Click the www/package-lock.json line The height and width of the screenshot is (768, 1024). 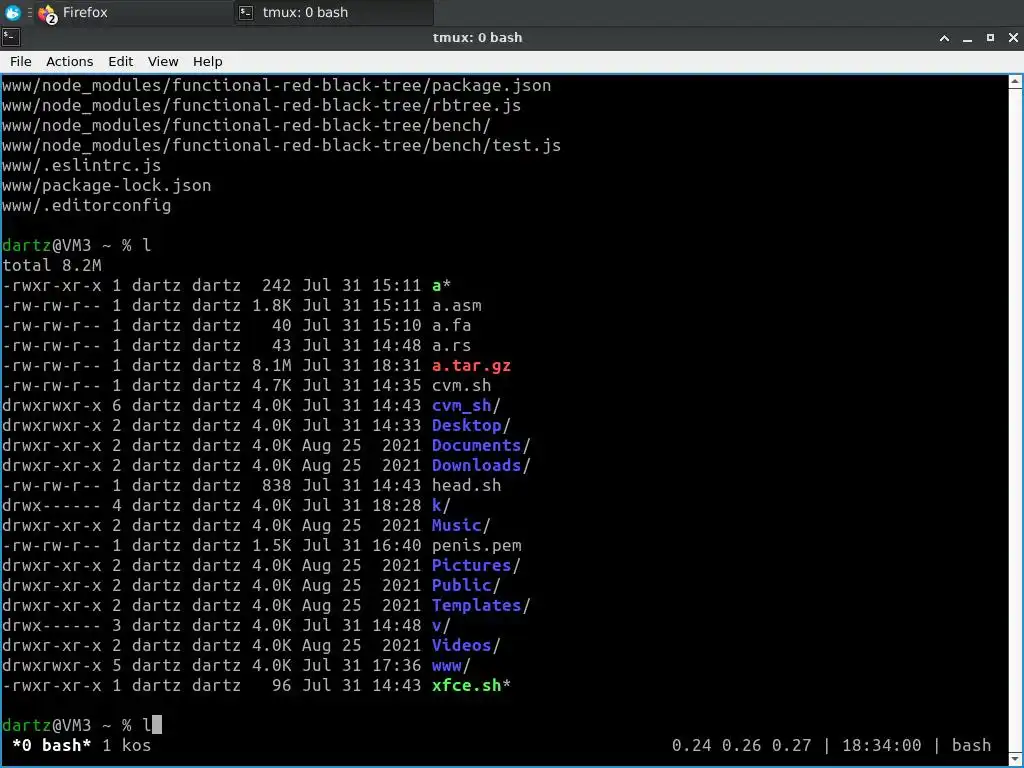click(x=106, y=185)
